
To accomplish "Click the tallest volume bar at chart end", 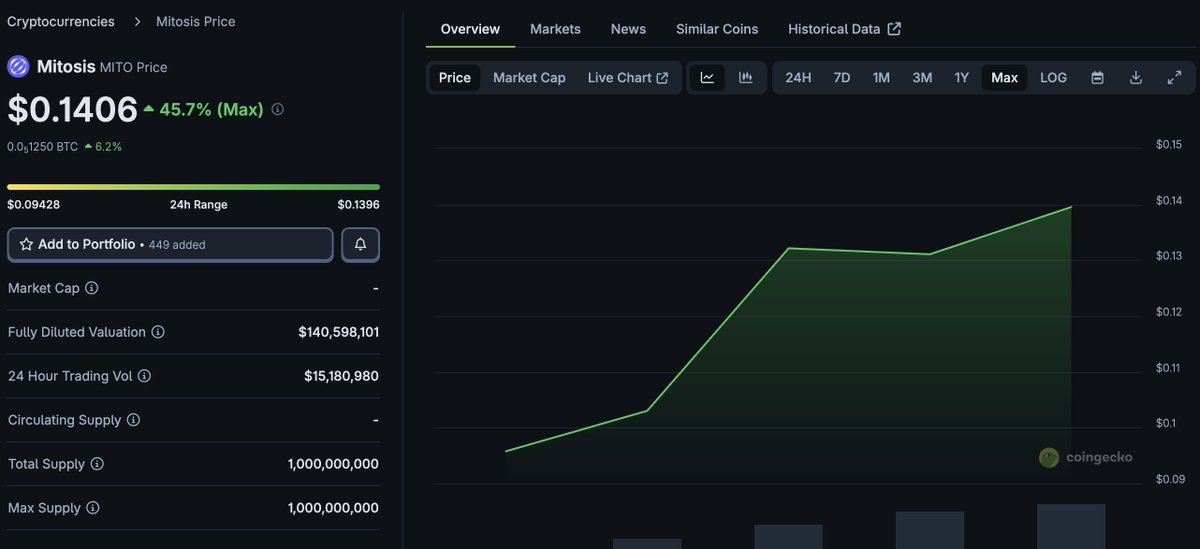I will tap(1071, 526).
